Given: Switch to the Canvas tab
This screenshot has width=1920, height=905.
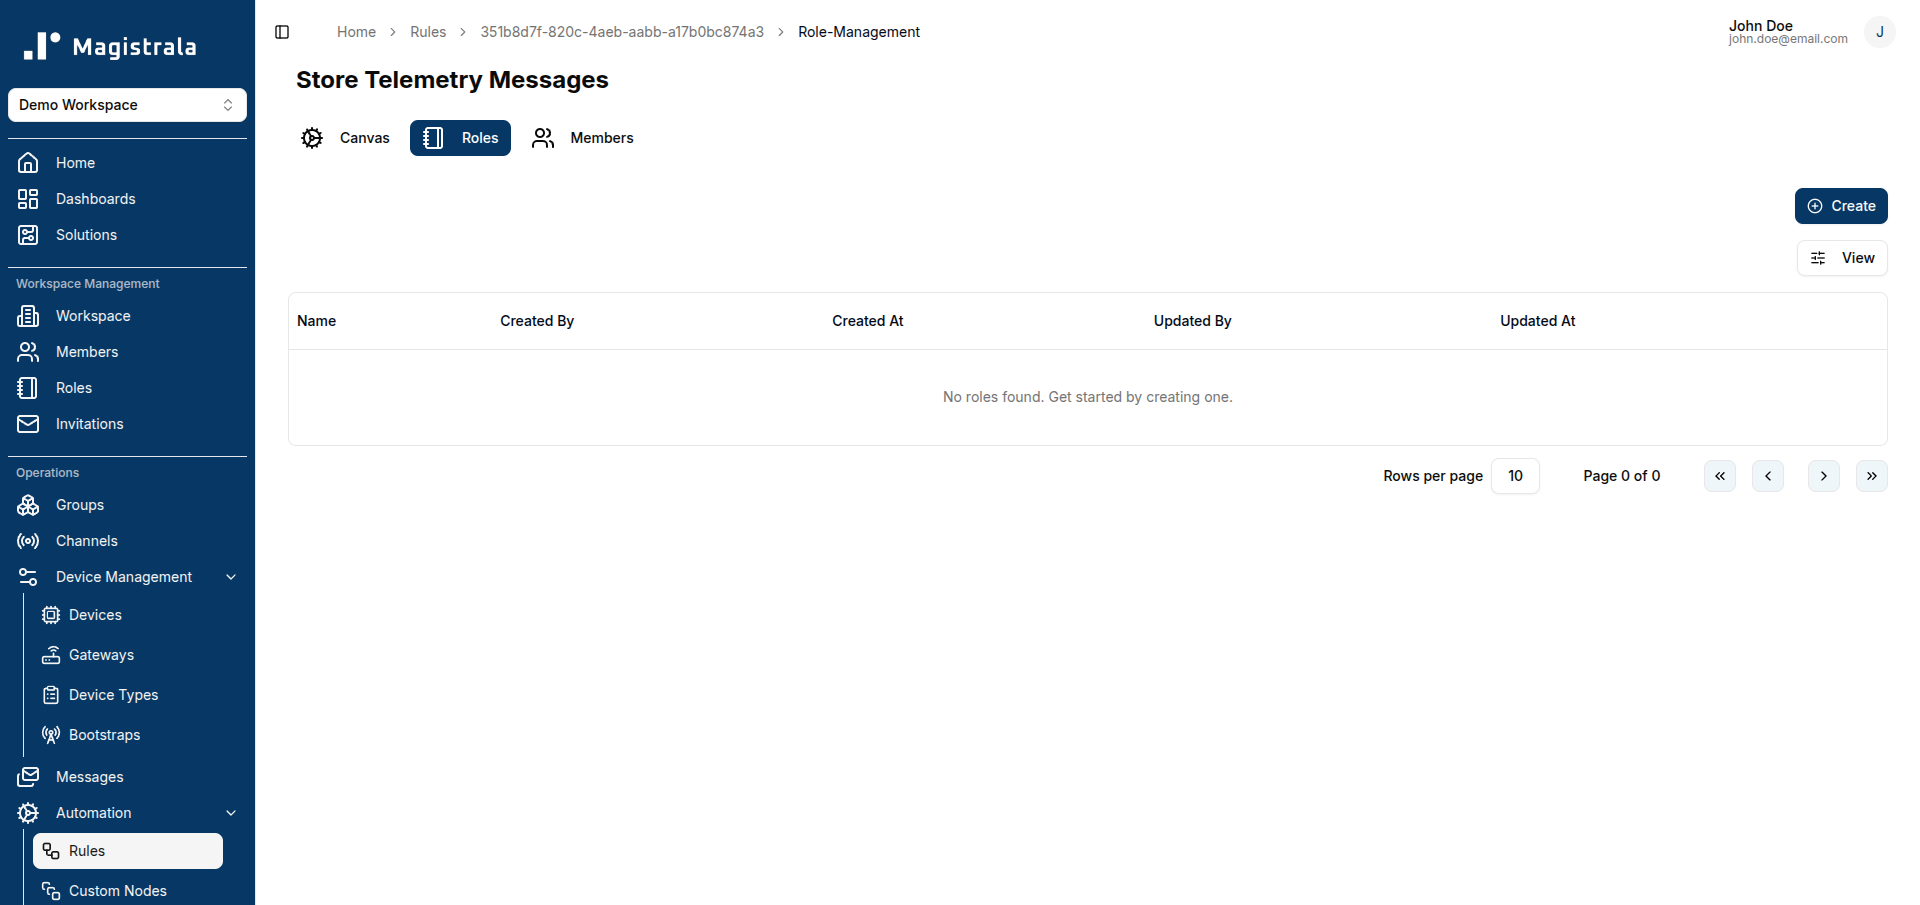Looking at the screenshot, I should pyautogui.click(x=346, y=138).
